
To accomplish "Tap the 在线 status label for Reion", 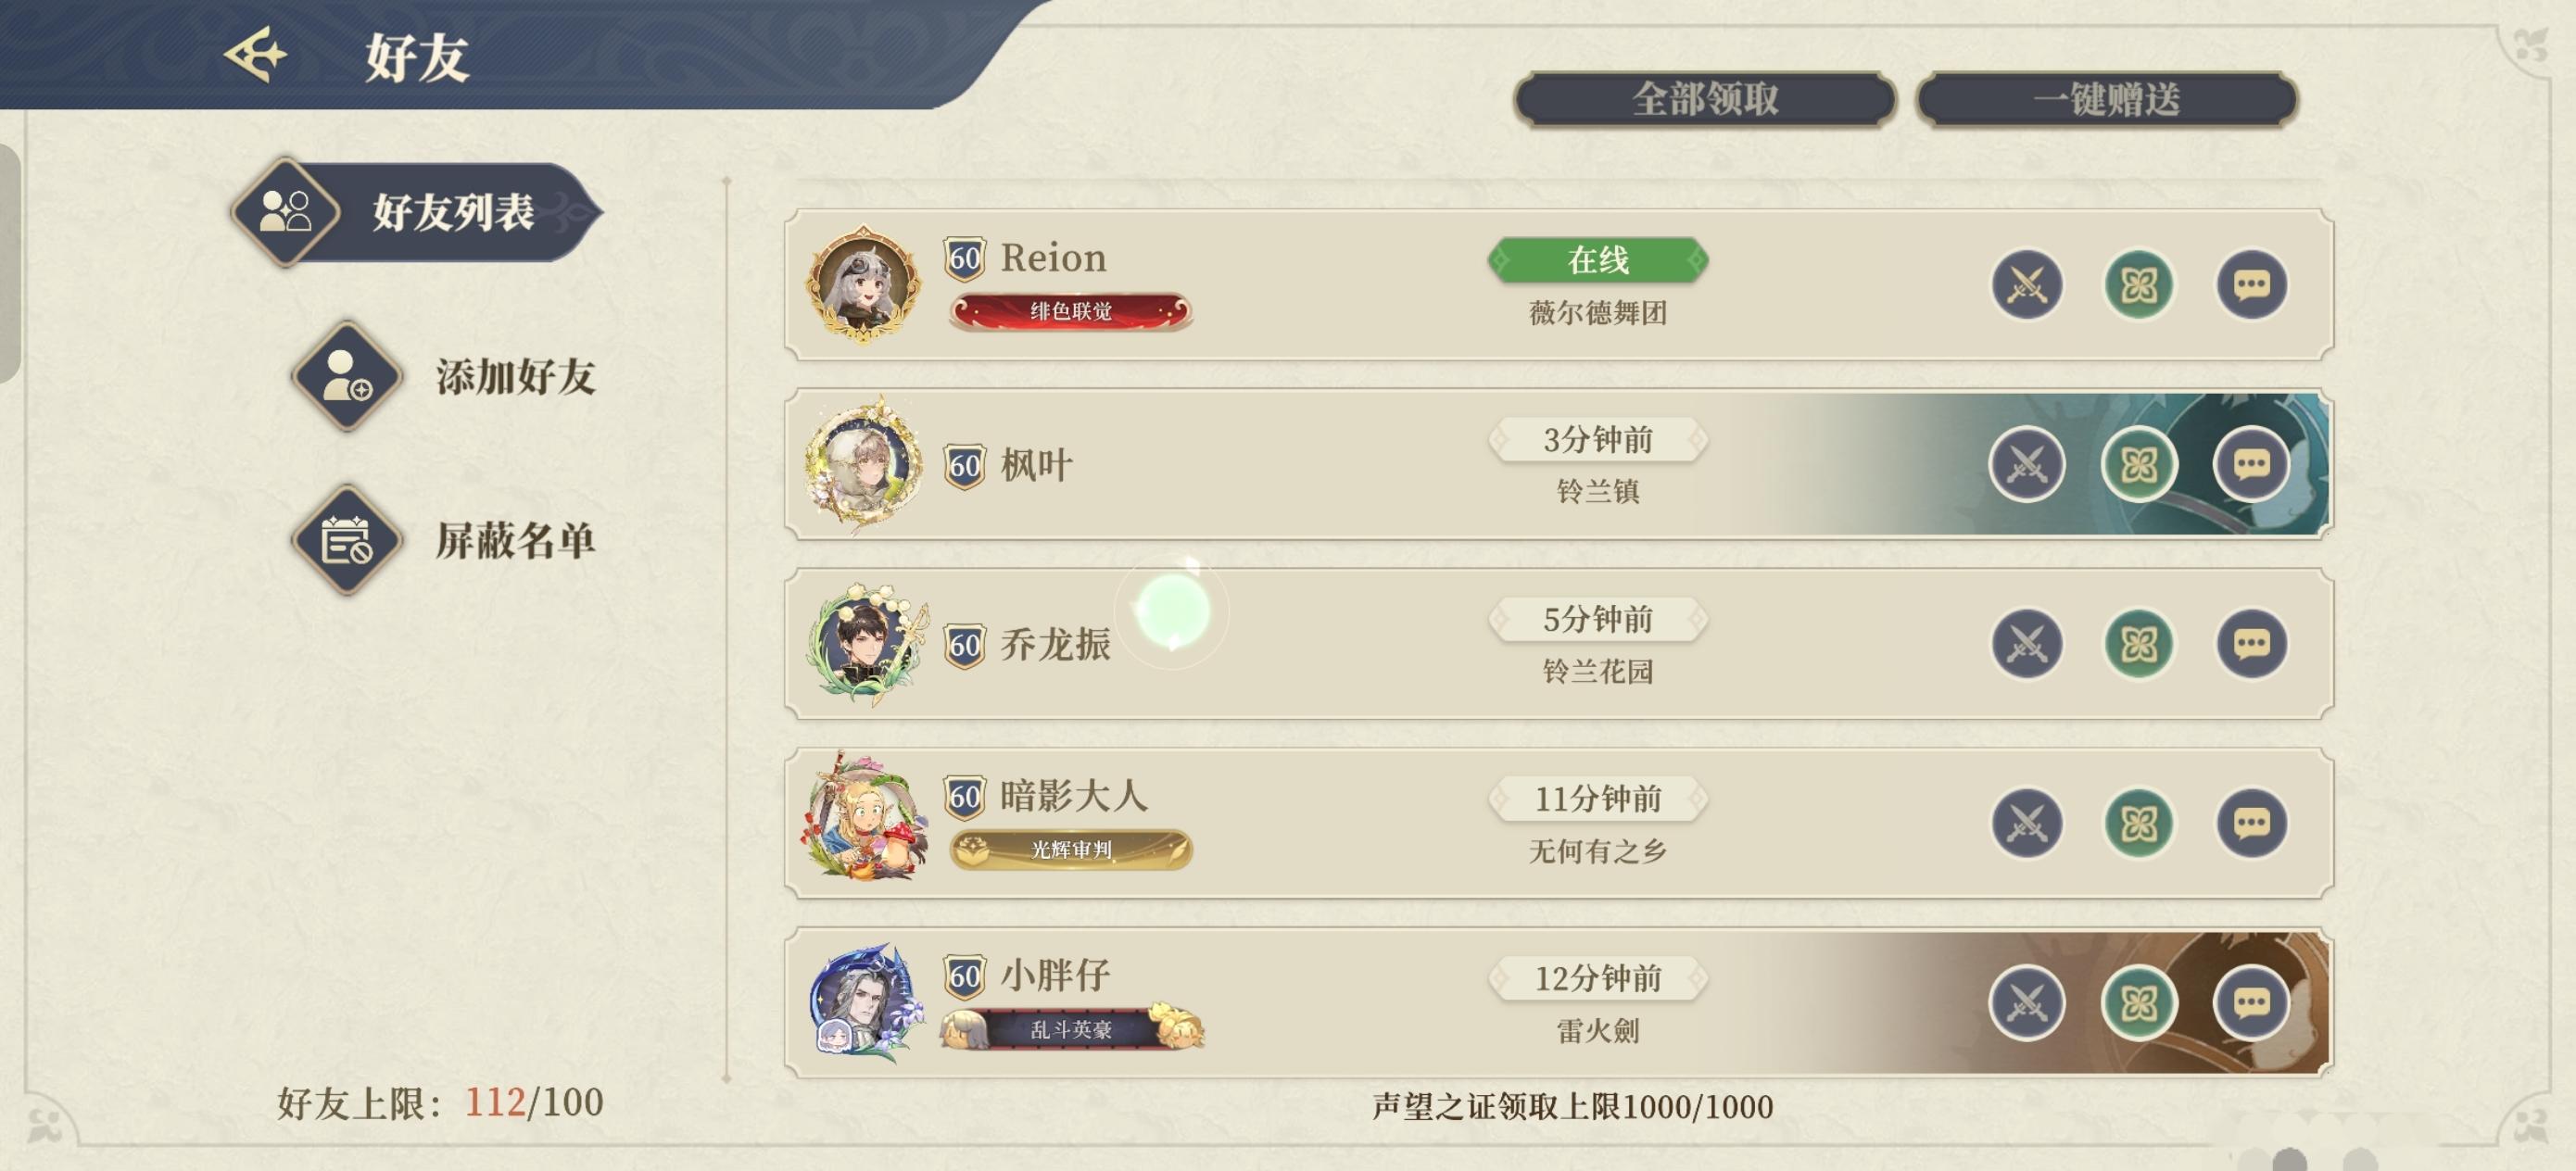I will tap(1597, 260).
